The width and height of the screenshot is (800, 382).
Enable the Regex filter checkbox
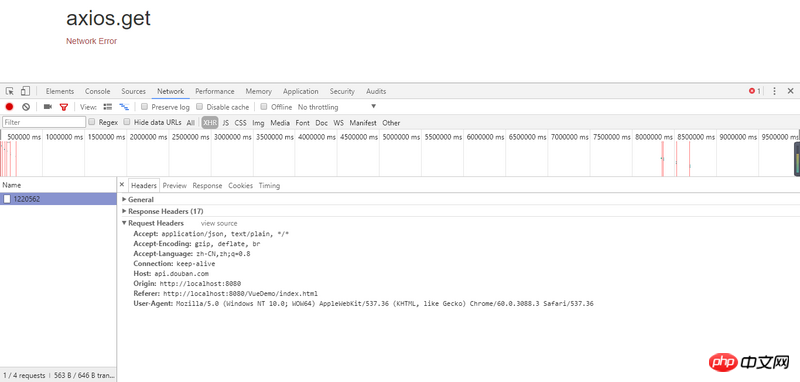pyautogui.click(x=92, y=122)
